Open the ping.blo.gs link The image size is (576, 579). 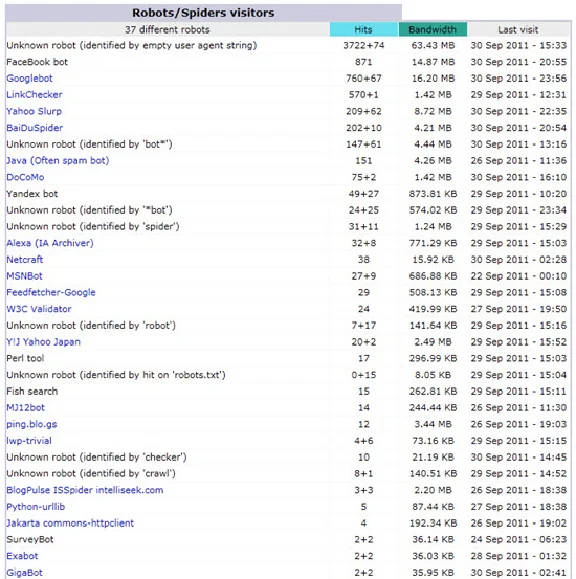[32, 424]
